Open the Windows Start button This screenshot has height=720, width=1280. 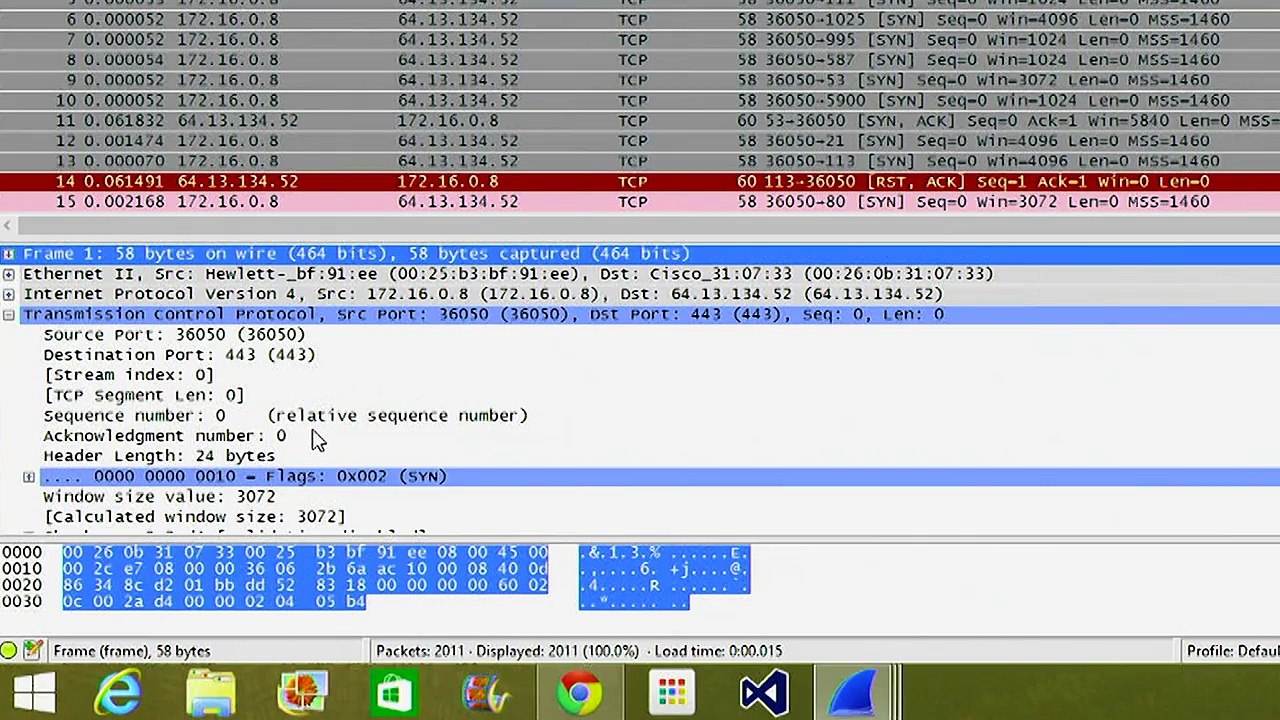click(x=33, y=693)
